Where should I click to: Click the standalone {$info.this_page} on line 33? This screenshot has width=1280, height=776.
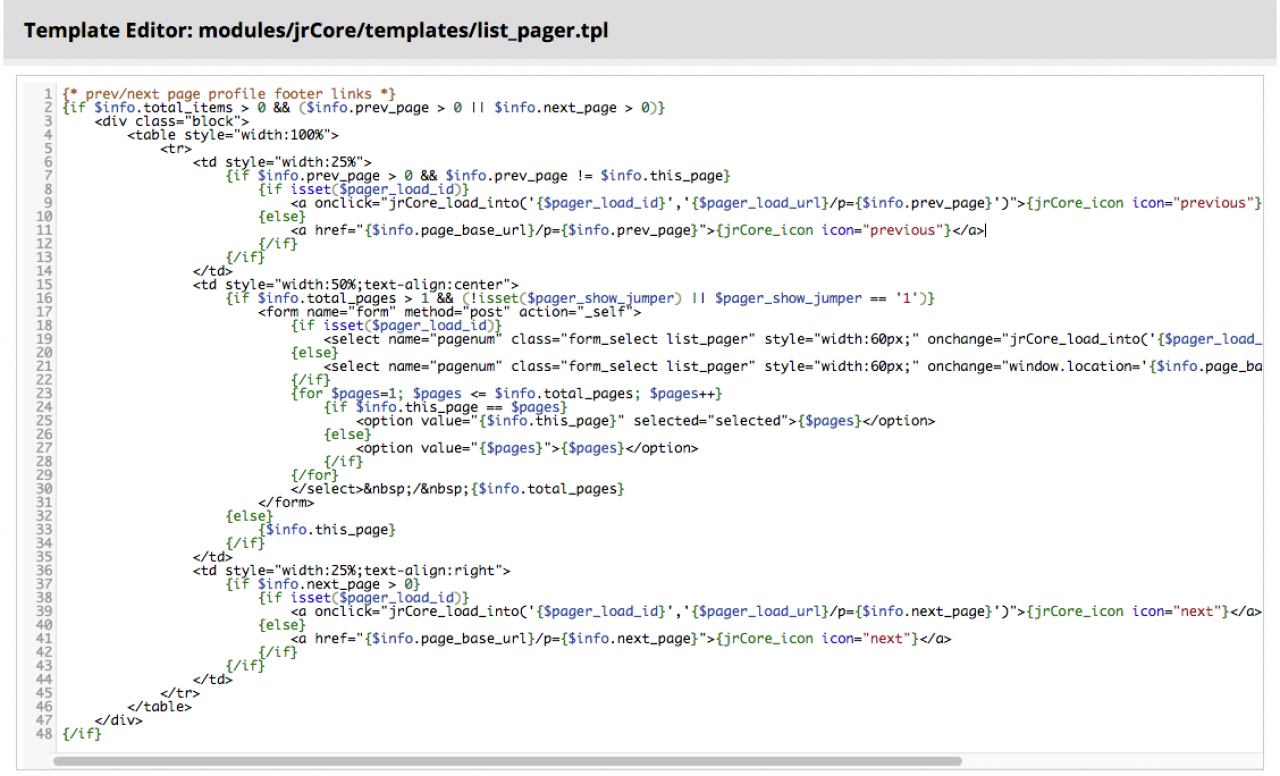point(328,529)
